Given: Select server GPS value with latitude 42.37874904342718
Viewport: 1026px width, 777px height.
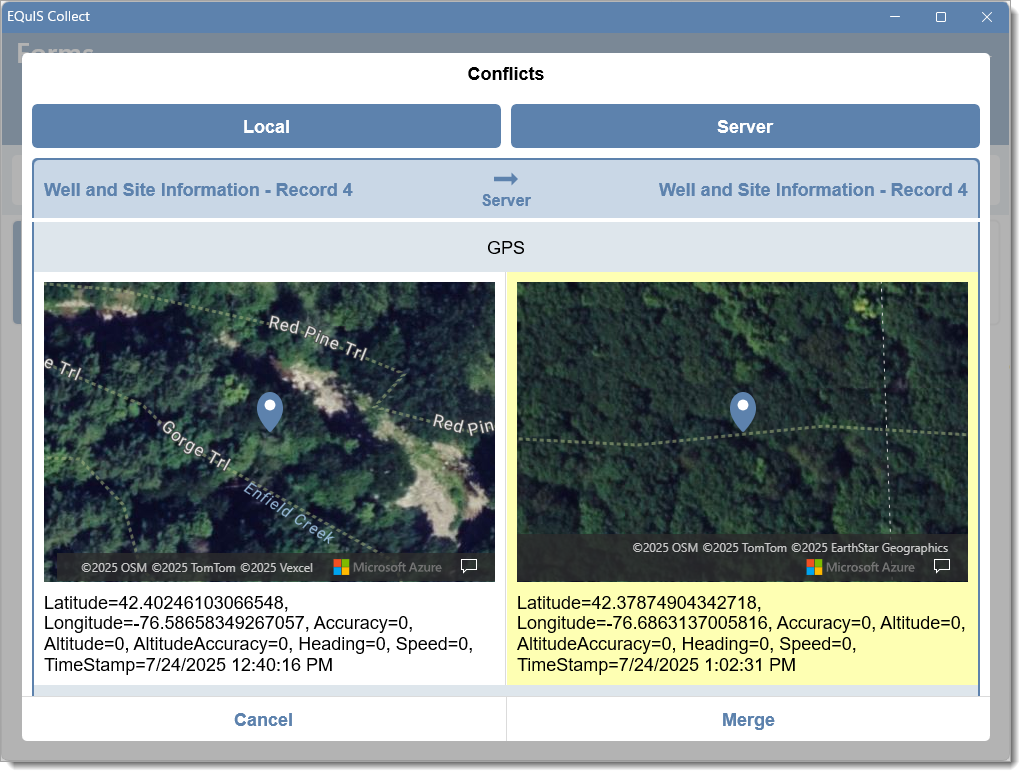Looking at the screenshot, I should (741, 634).
